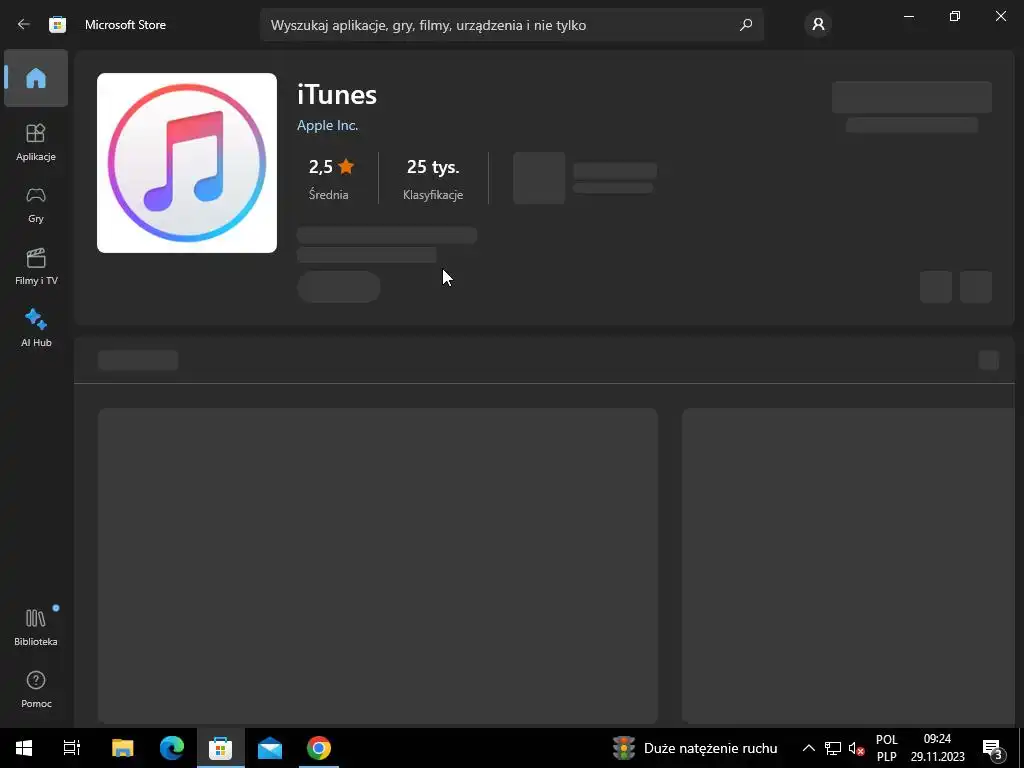Click the muted volume tray icon
The height and width of the screenshot is (768, 1024).
coord(856,748)
